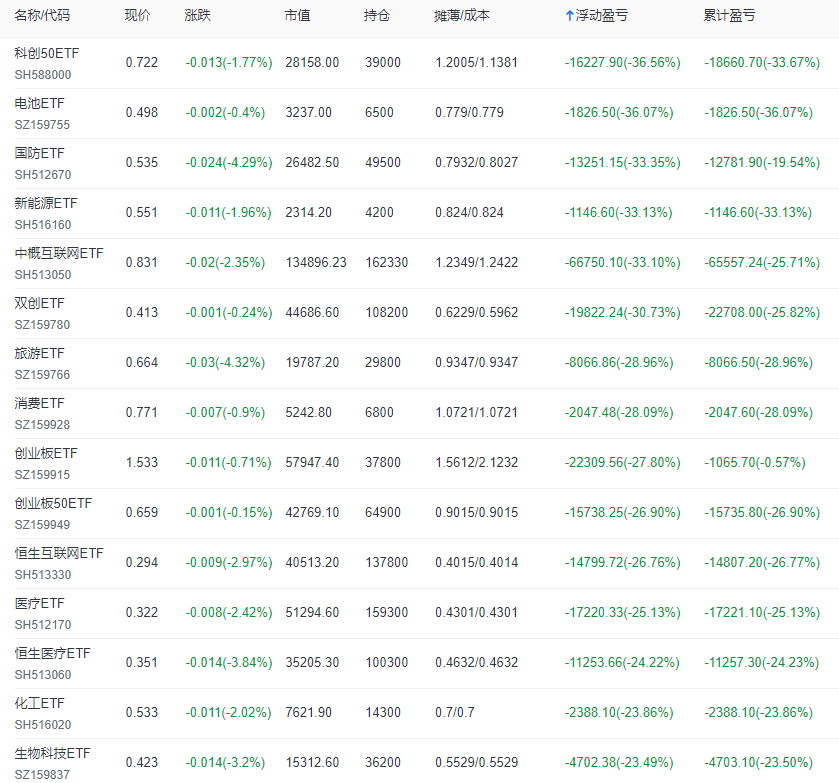Select code SH512170

click(43, 625)
